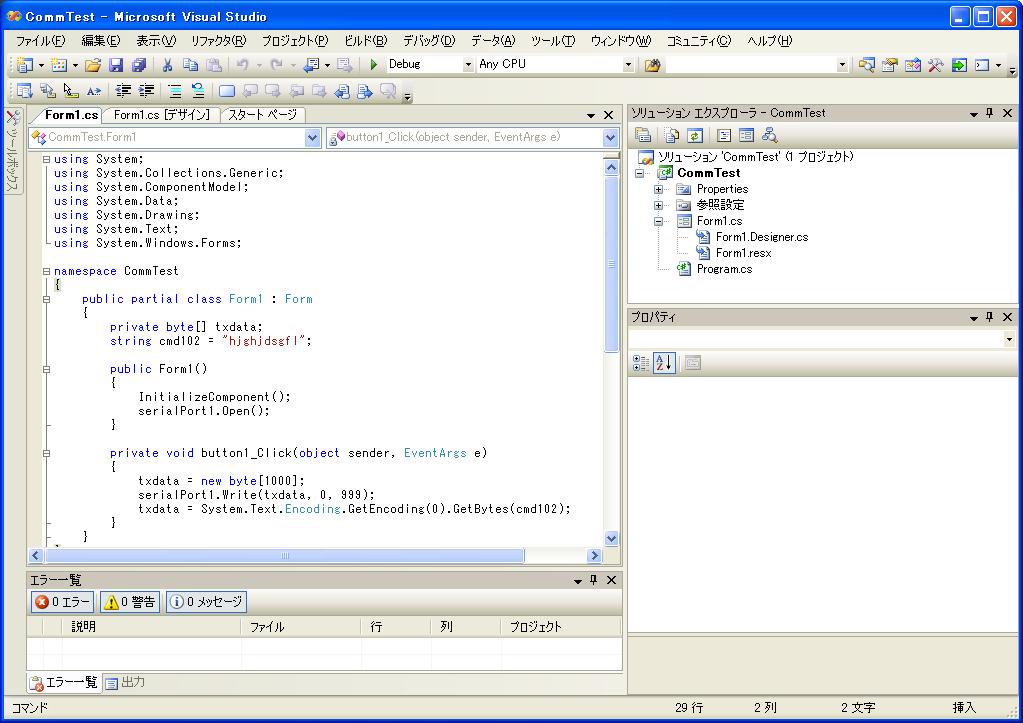Increase line indent in the text editor toolbar
1023x723 pixels.
146,91
